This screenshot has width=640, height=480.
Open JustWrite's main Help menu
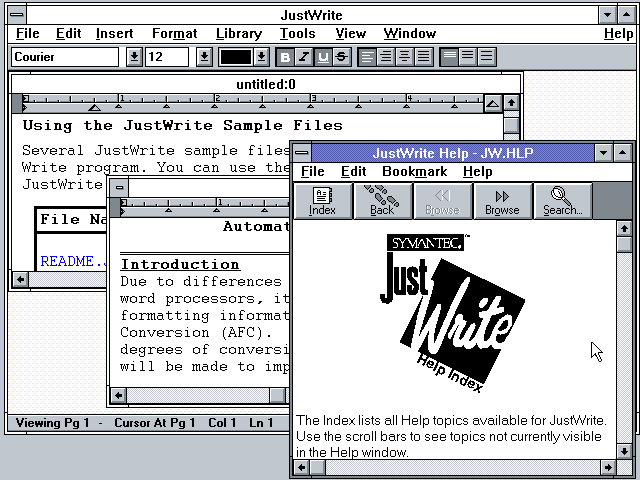point(618,33)
